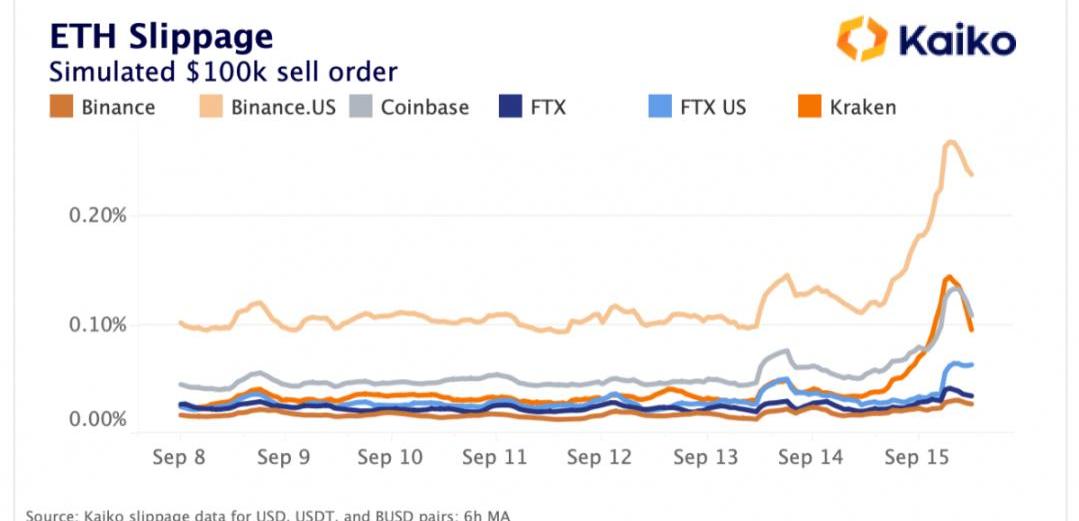Click the Kaiko slippage data source note
Screen dimensions: 1079x521
point(267,514)
